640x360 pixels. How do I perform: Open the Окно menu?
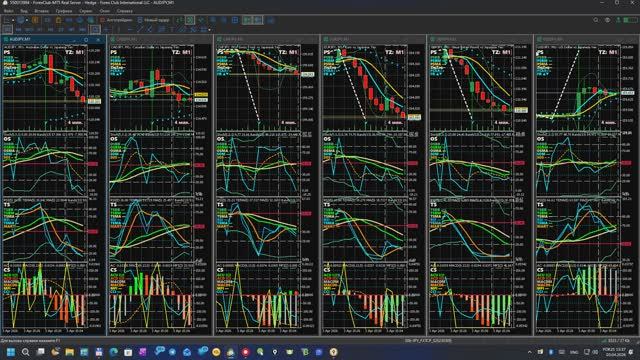coord(104,11)
